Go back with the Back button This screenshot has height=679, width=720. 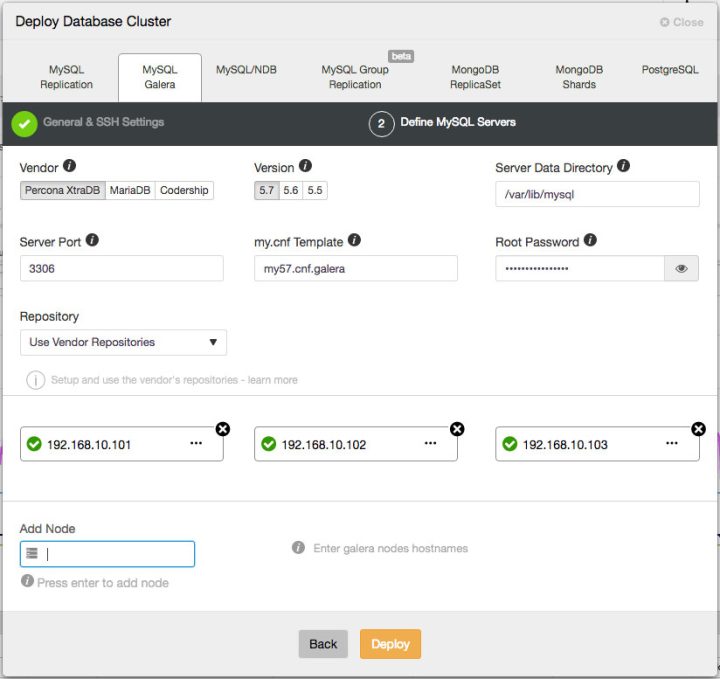(323, 644)
